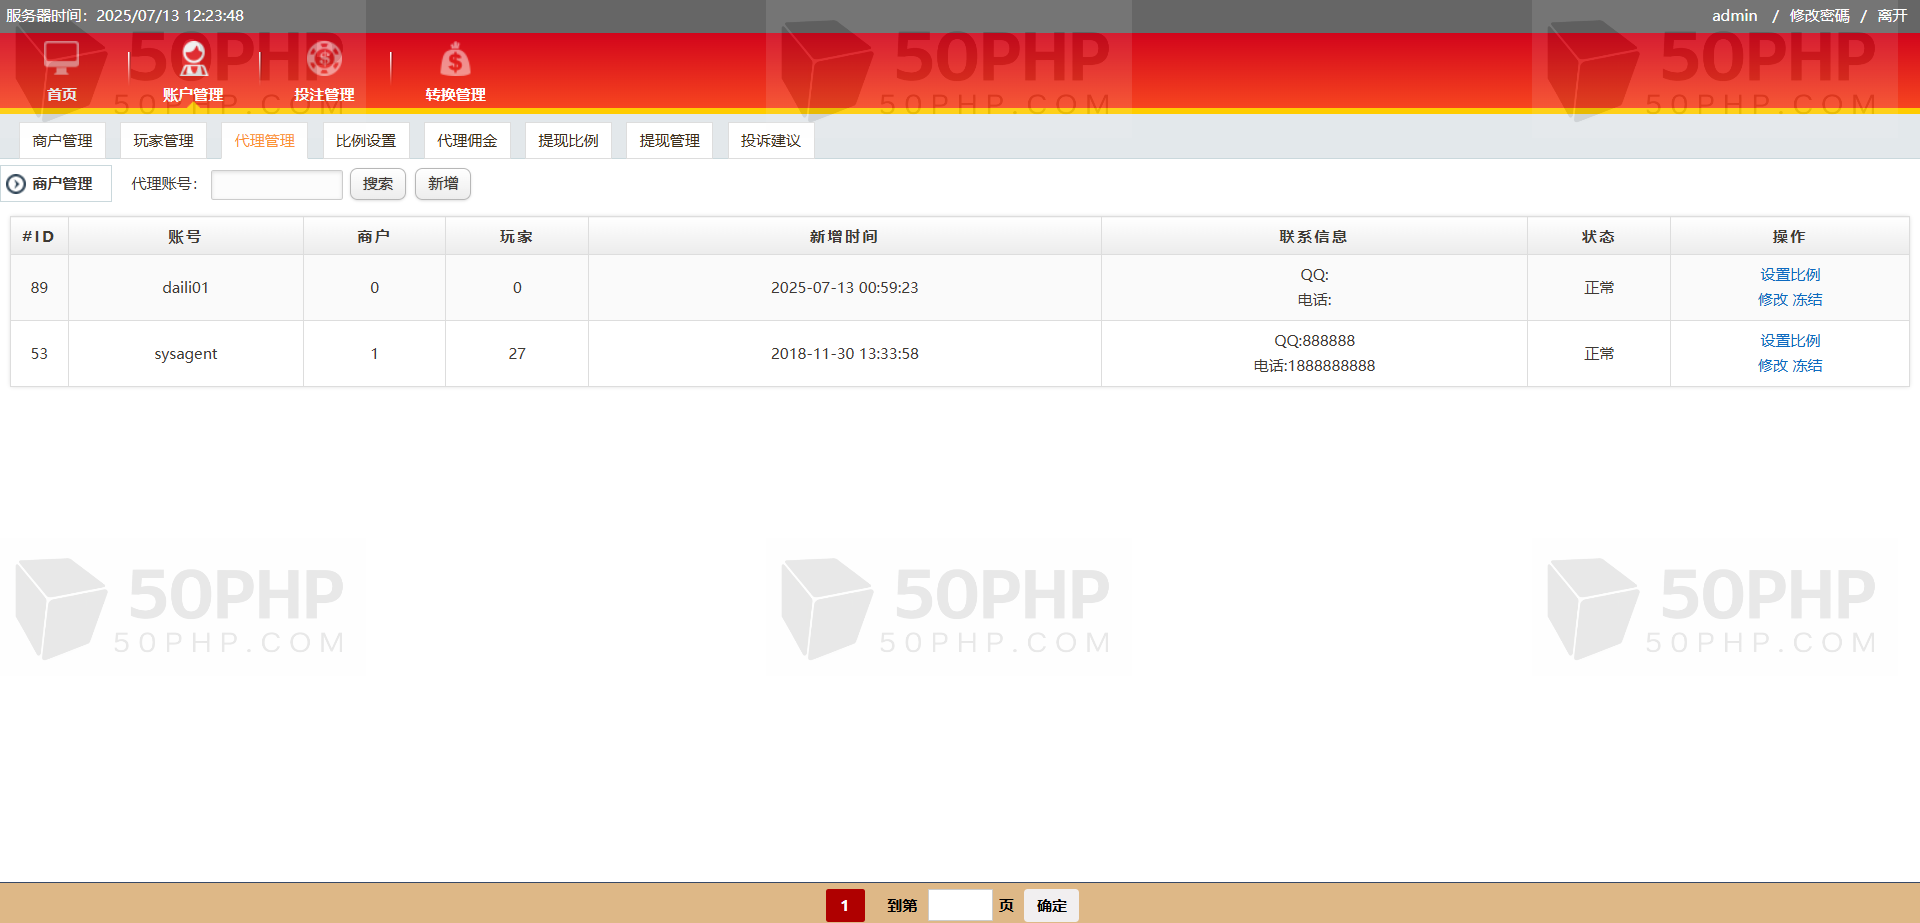Open the 投诉建议 tab

click(x=770, y=141)
